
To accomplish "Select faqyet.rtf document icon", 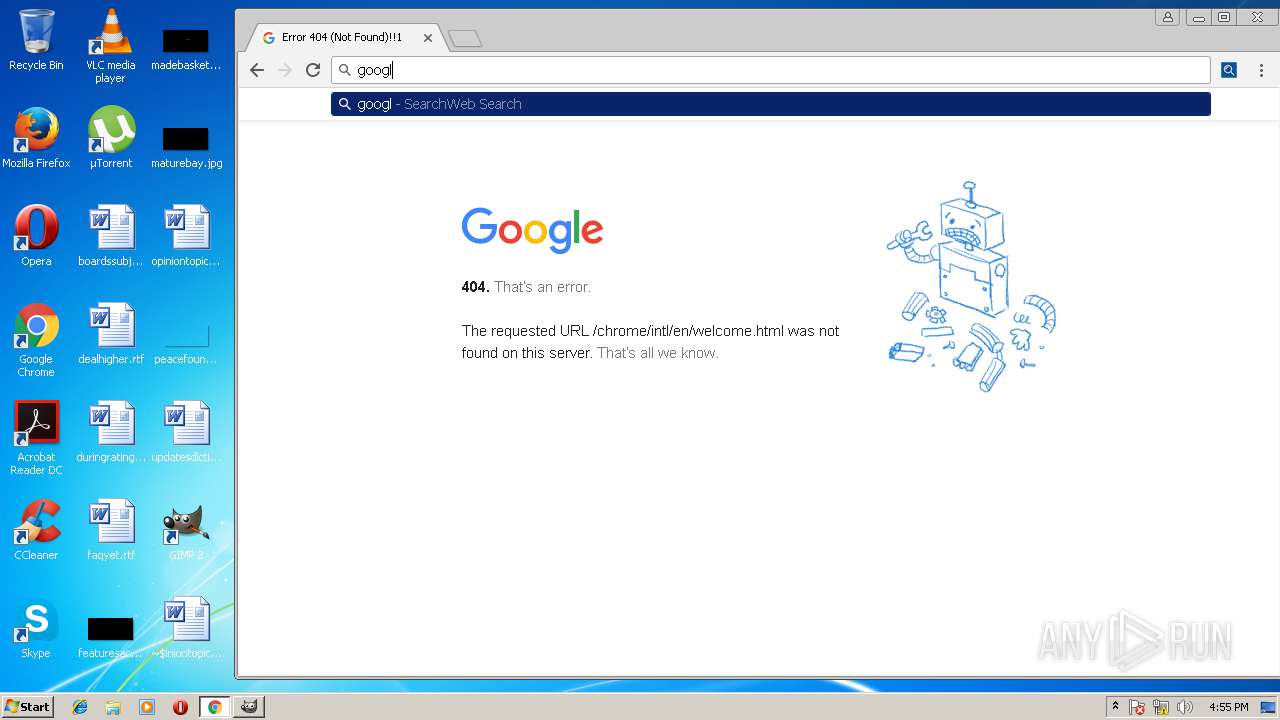I will [x=111, y=530].
